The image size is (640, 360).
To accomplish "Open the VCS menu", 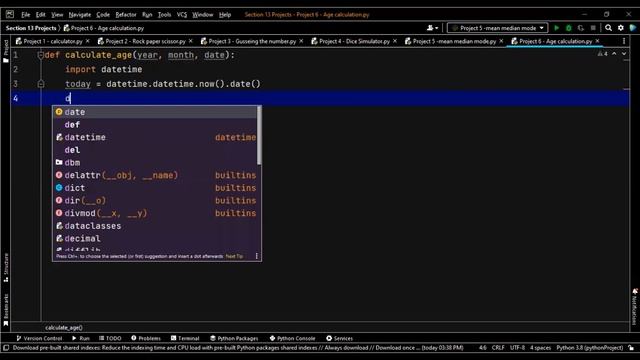I will pyautogui.click(x=182, y=15).
